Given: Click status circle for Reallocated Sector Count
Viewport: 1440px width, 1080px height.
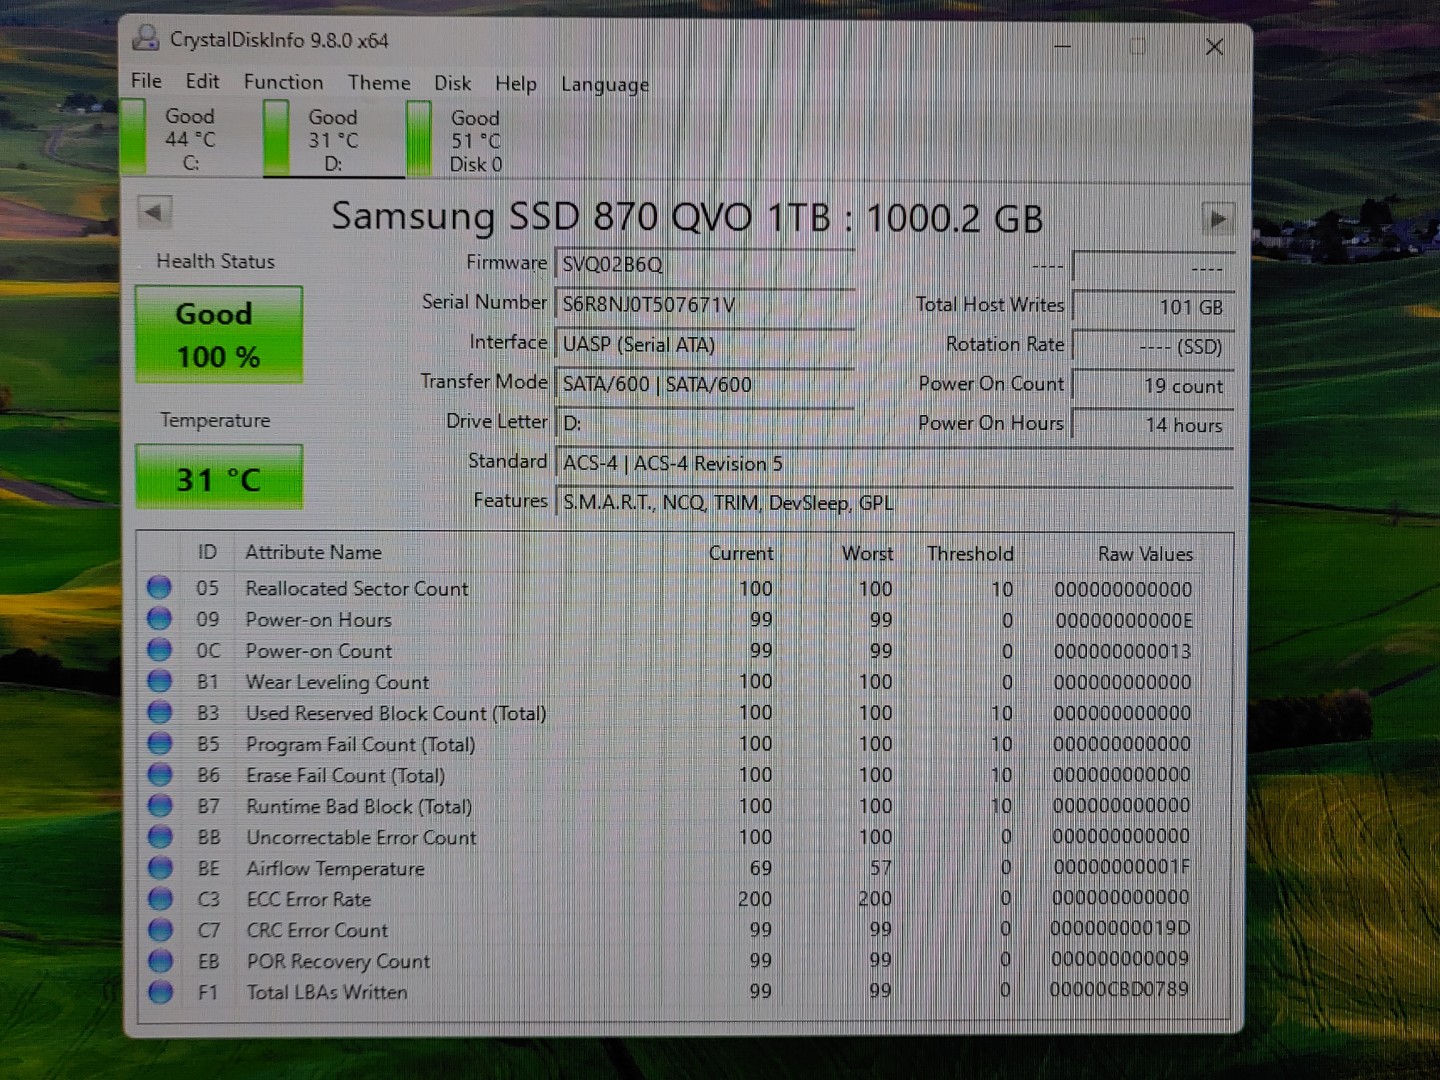Looking at the screenshot, I should tap(159, 587).
